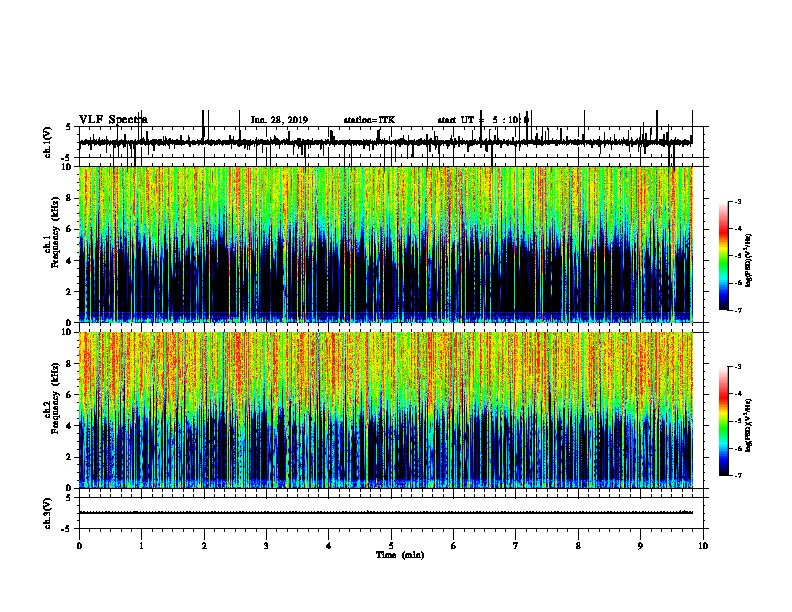Click x-axis tick label "1"

coord(141,546)
